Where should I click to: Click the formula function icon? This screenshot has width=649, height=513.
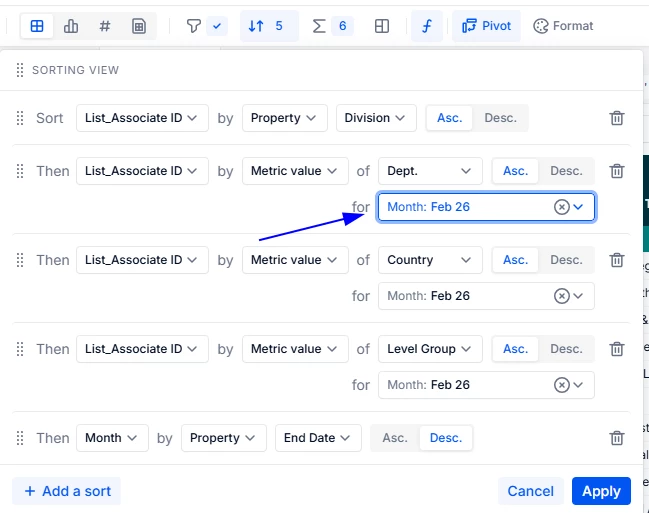tap(427, 26)
